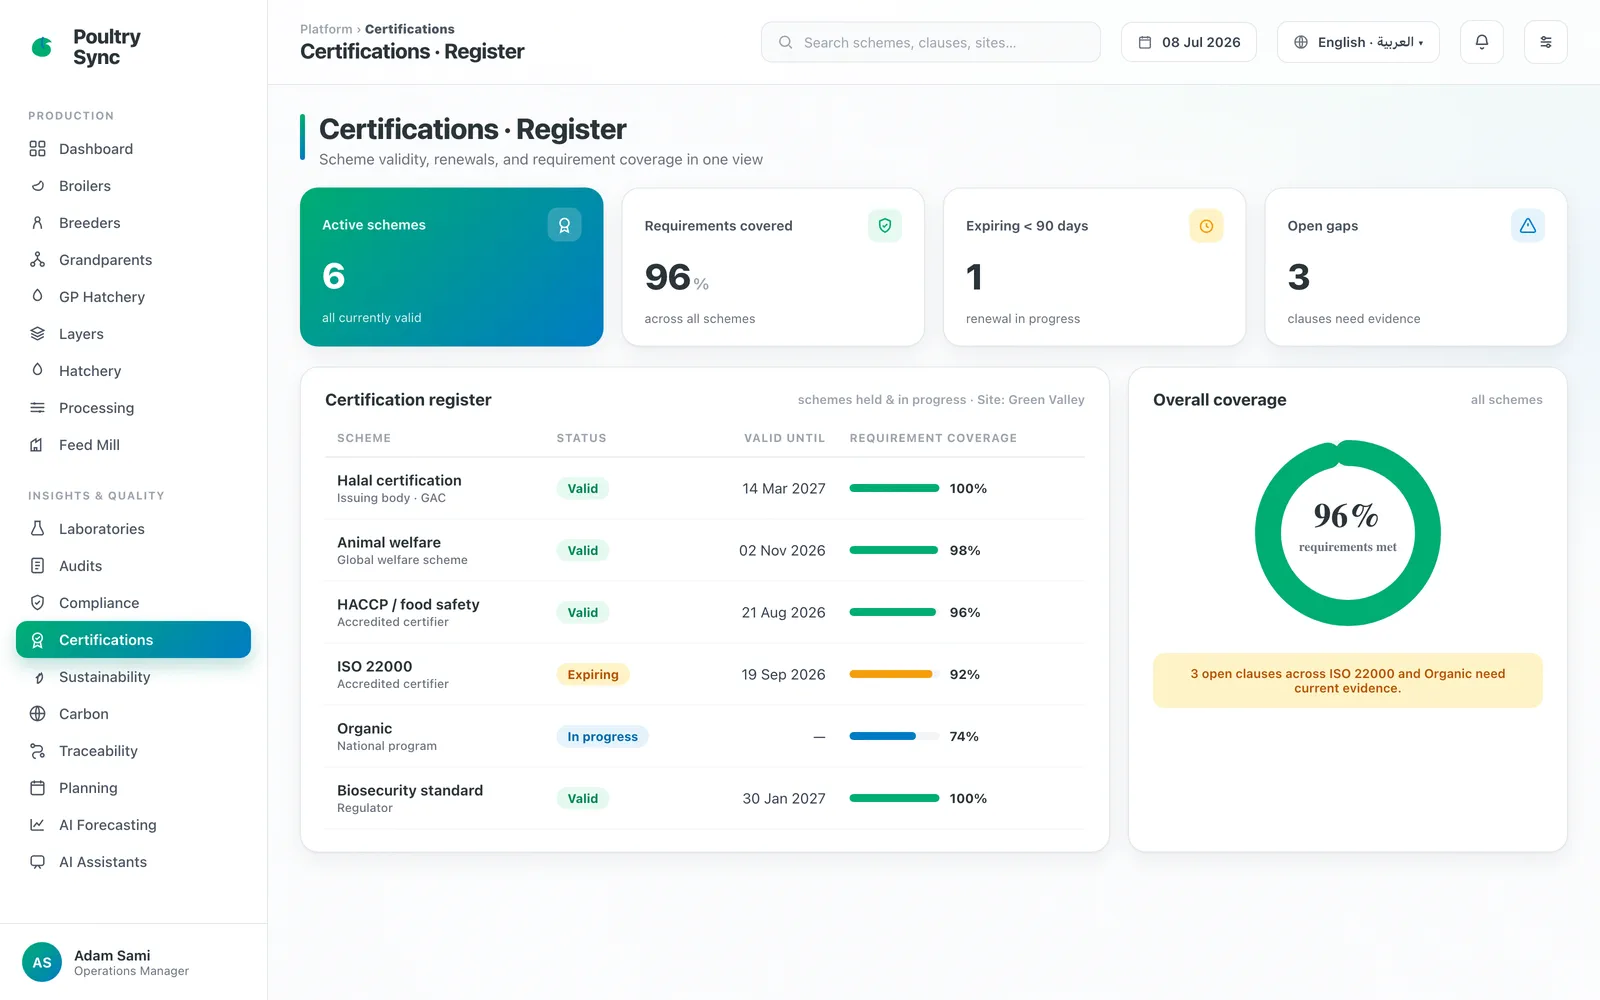The image size is (1600, 1000).
Task: Open Adam Sami user profile
Action: point(133,962)
